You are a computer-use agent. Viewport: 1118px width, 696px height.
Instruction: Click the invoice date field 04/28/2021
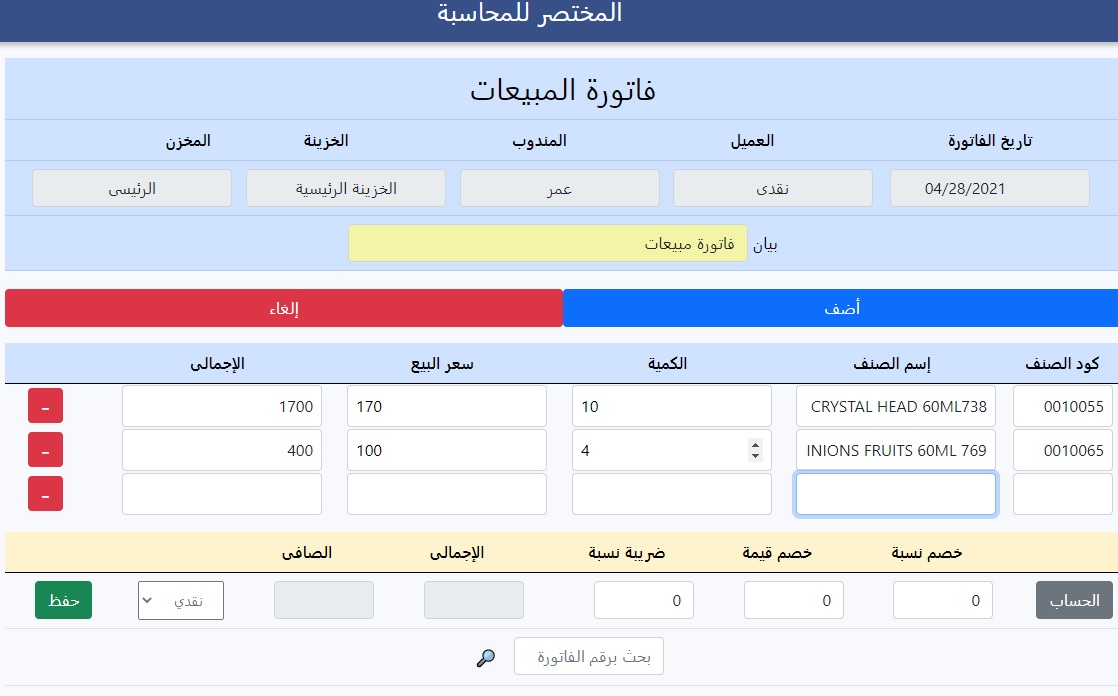tap(989, 188)
